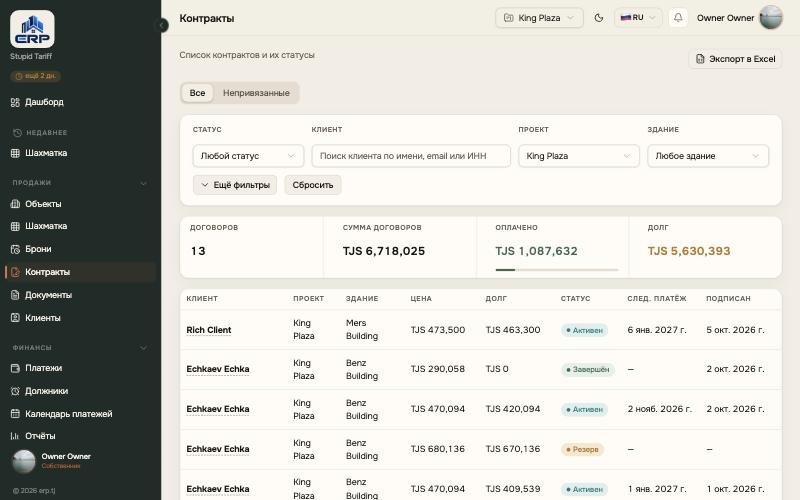This screenshot has height=500, width=800.
Task: Click the Mers Building cell
Action: coord(362,330)
